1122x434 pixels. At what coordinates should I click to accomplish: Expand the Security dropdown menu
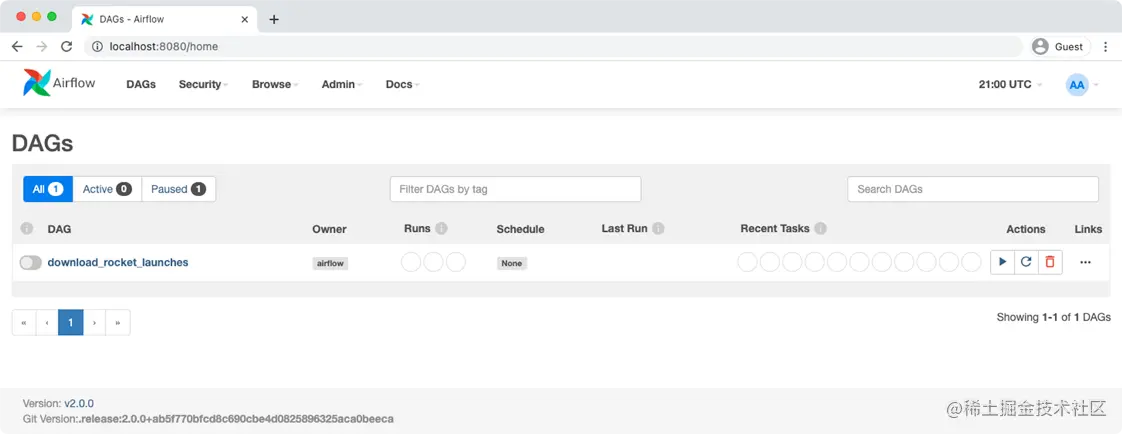203,84
